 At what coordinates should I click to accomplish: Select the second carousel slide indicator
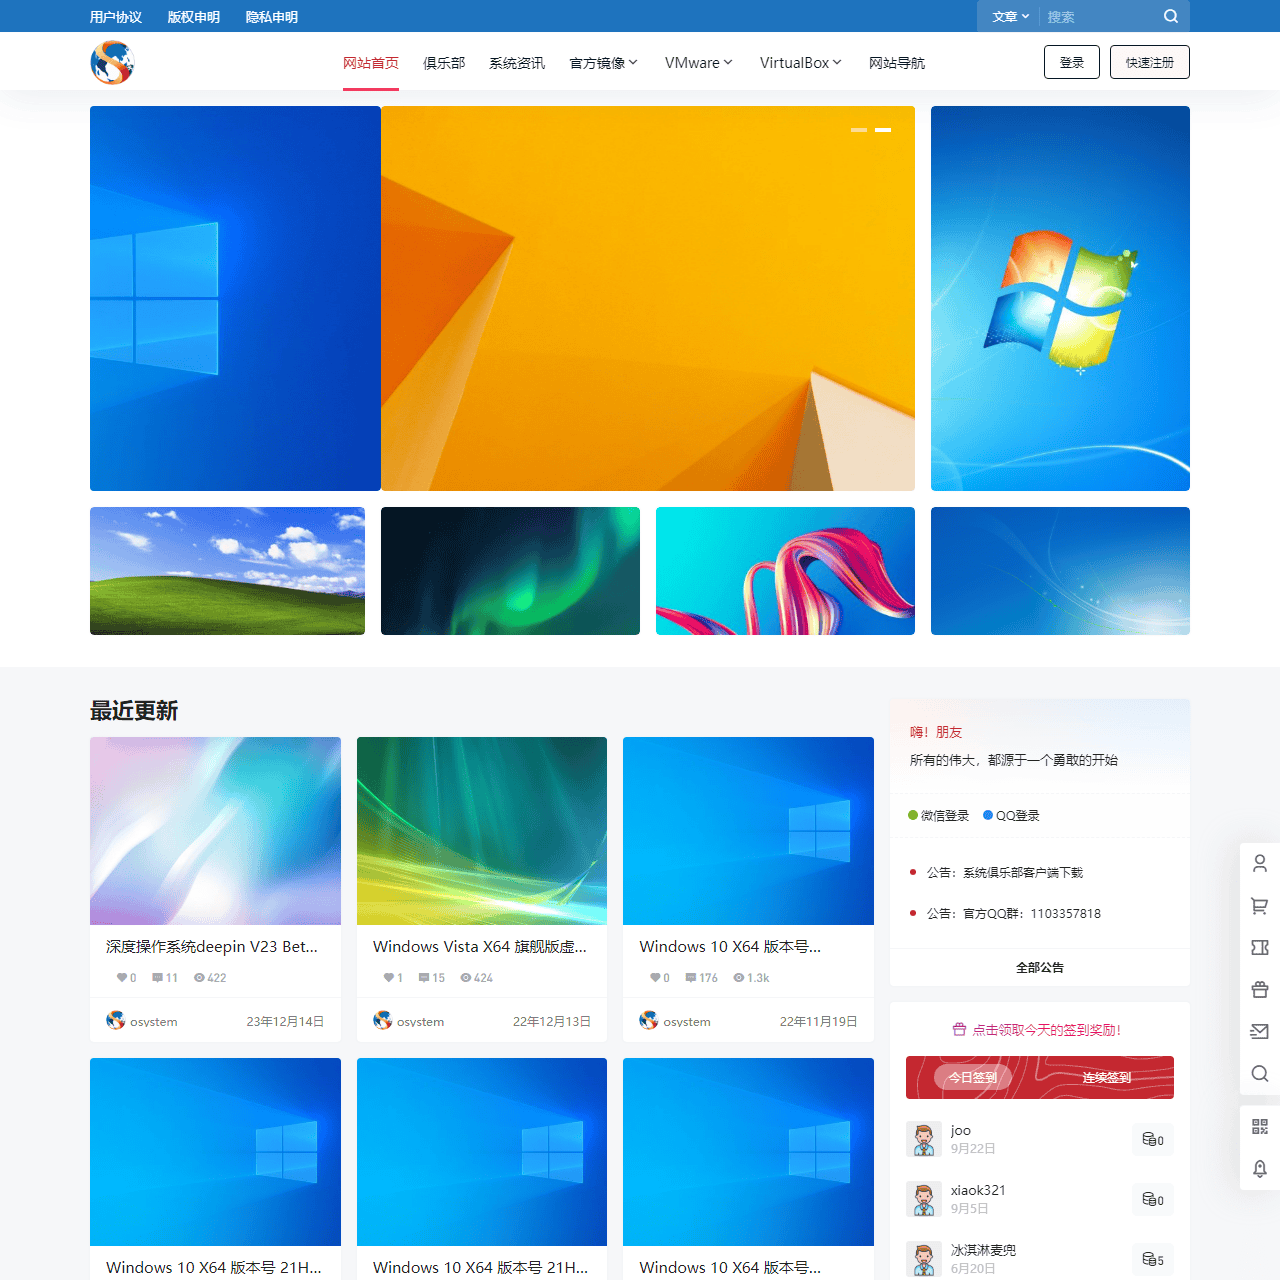tap(883, 130)
